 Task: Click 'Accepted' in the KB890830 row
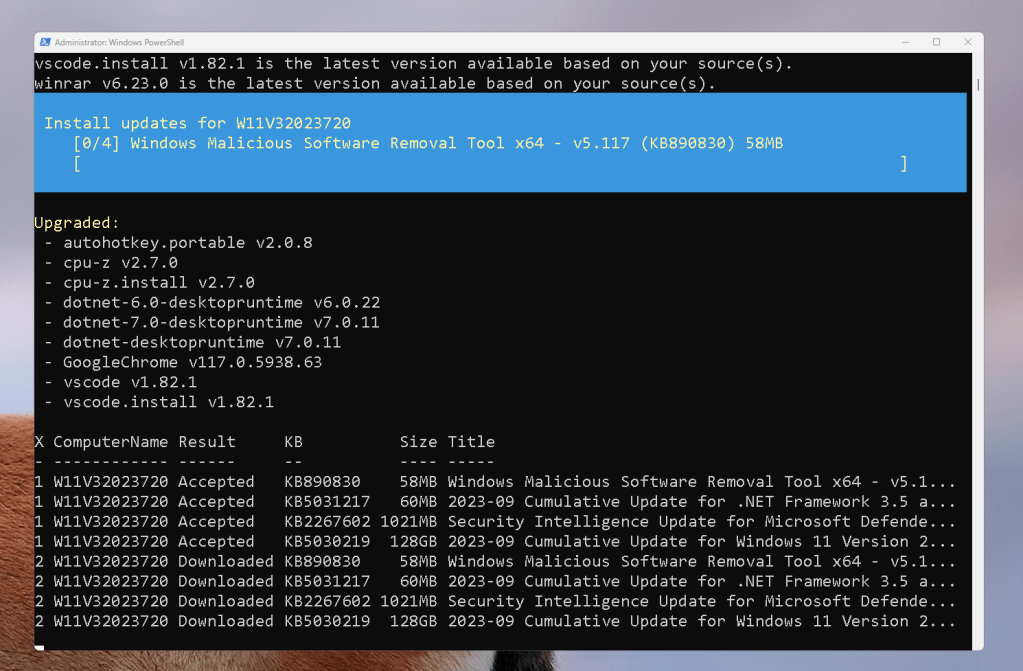(216, 482)
